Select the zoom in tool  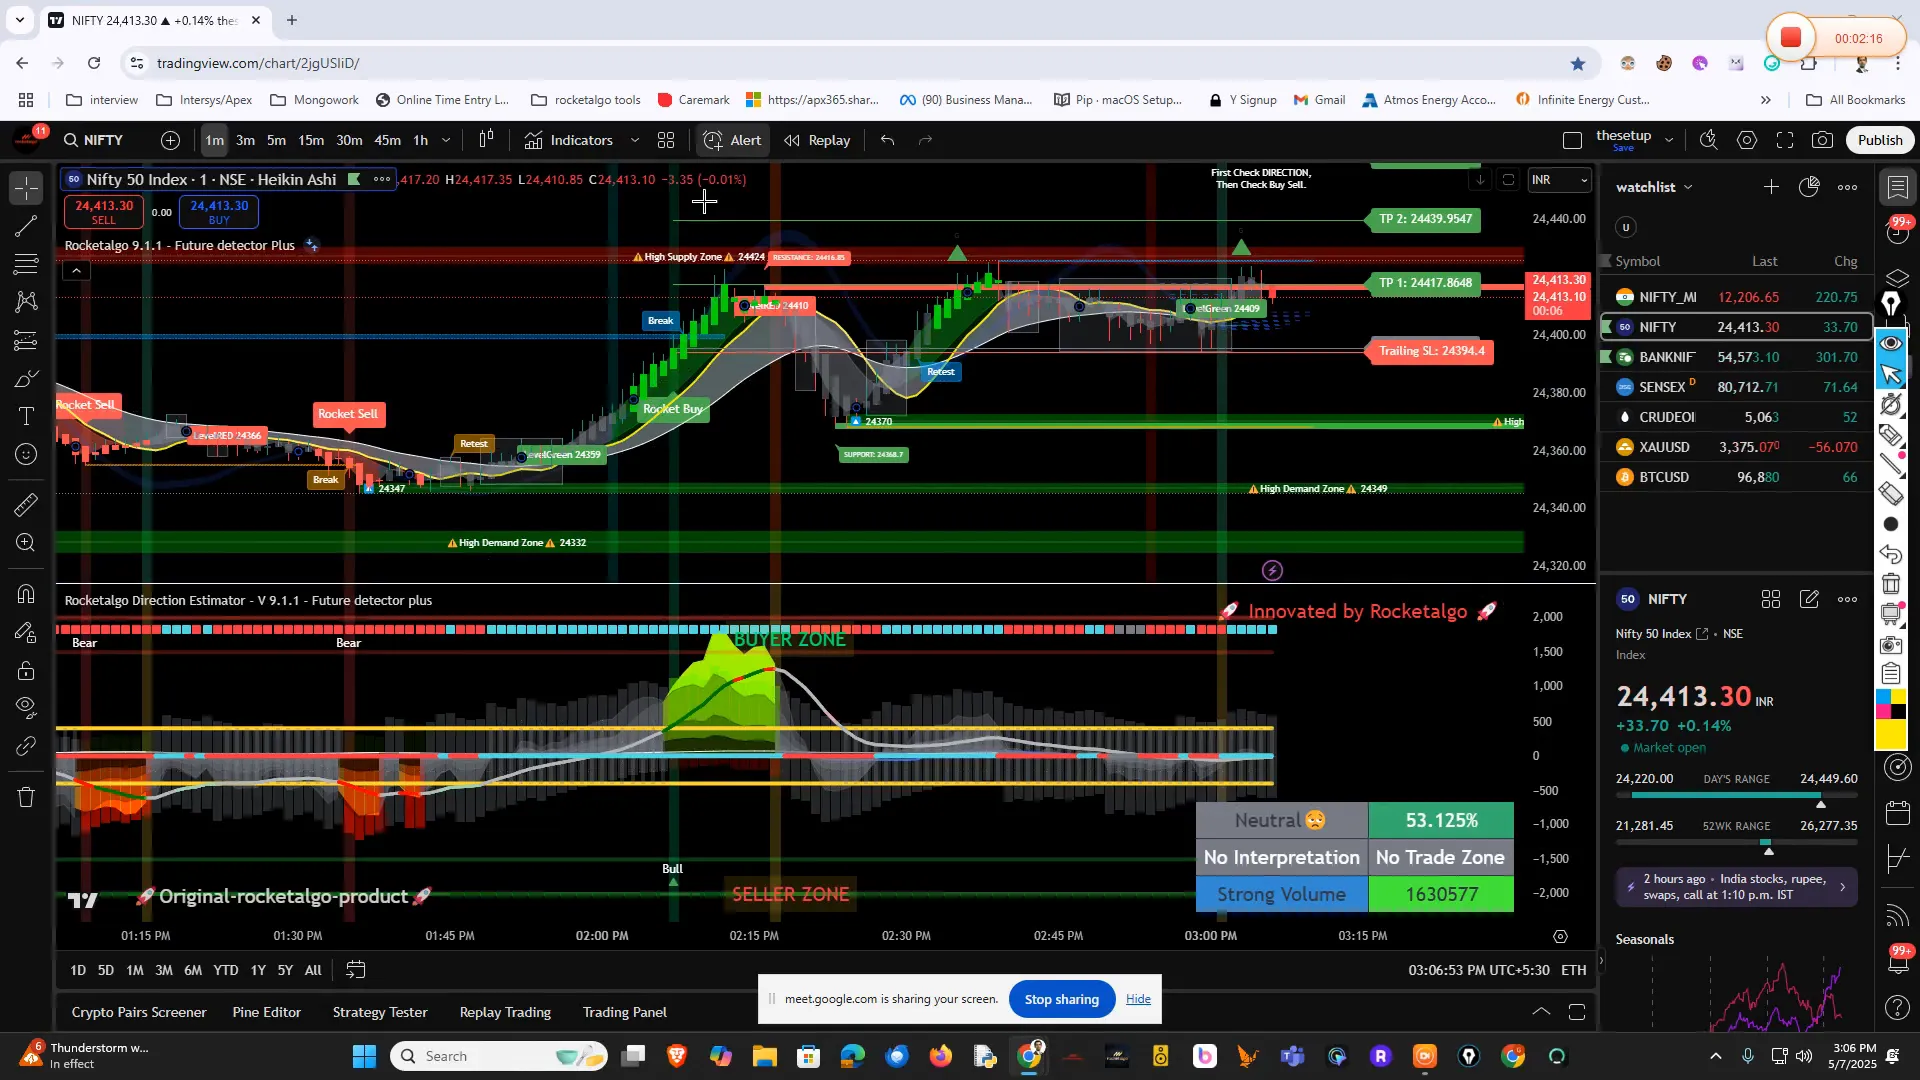click(x=26, y=543)
